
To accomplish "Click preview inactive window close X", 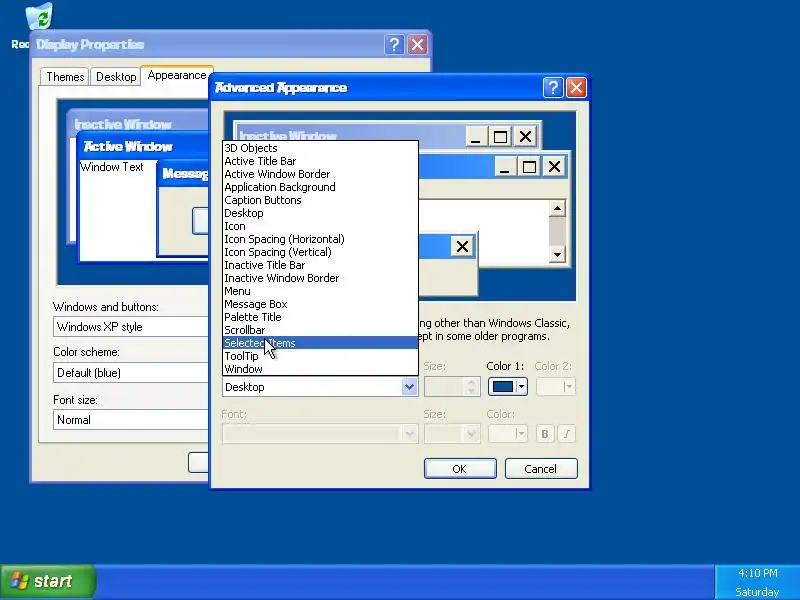I will click(x=525, y=137).
